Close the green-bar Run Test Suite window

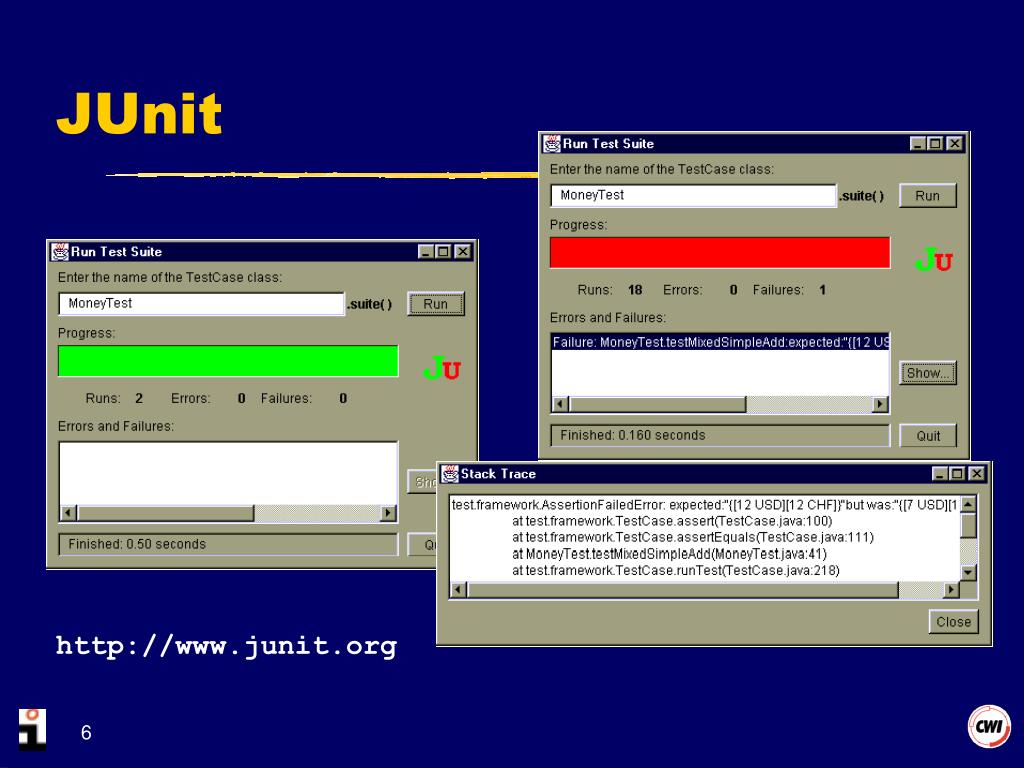[x=462, y=251]
